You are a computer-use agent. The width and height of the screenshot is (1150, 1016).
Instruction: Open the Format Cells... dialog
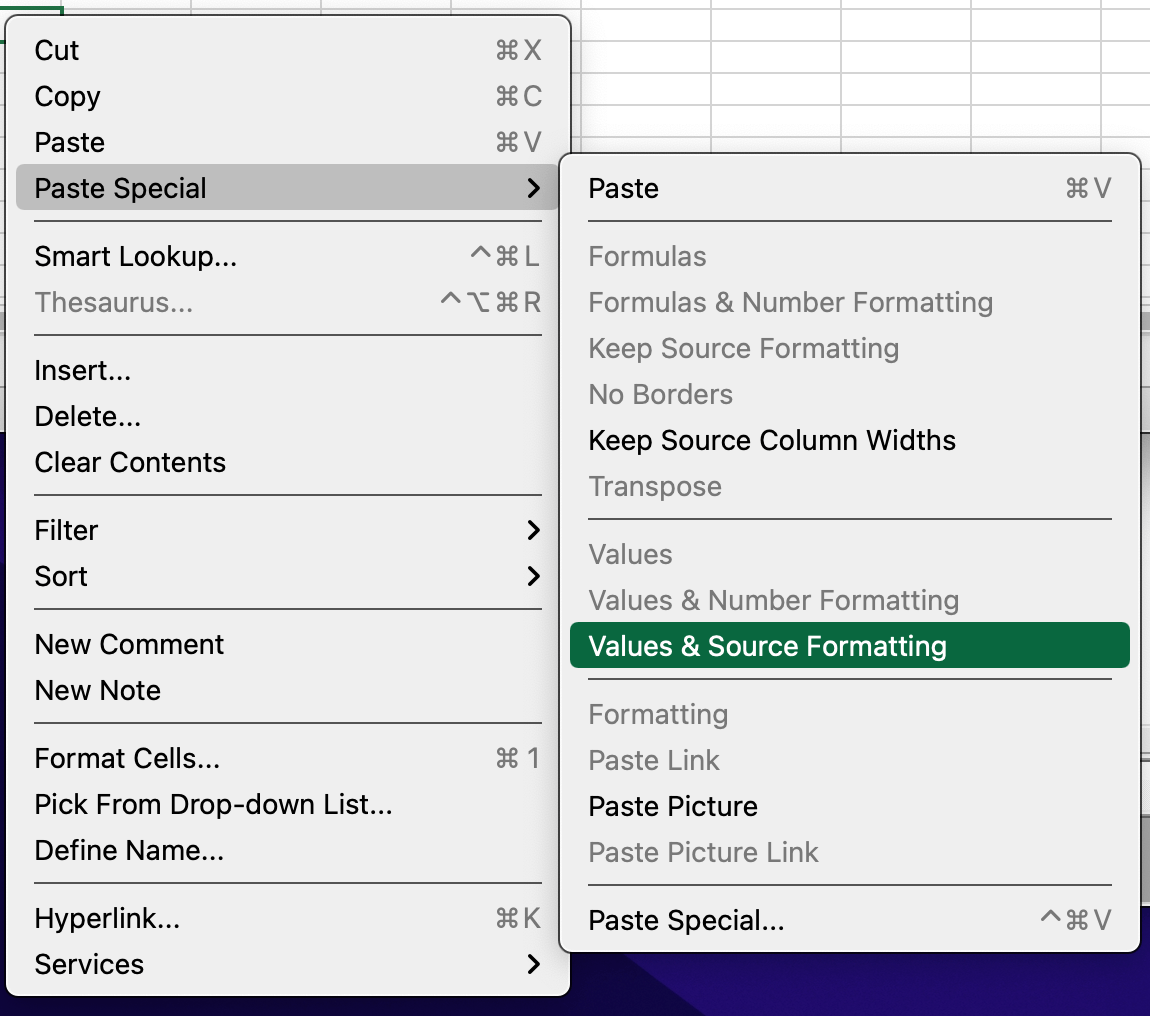pos(127,759)
